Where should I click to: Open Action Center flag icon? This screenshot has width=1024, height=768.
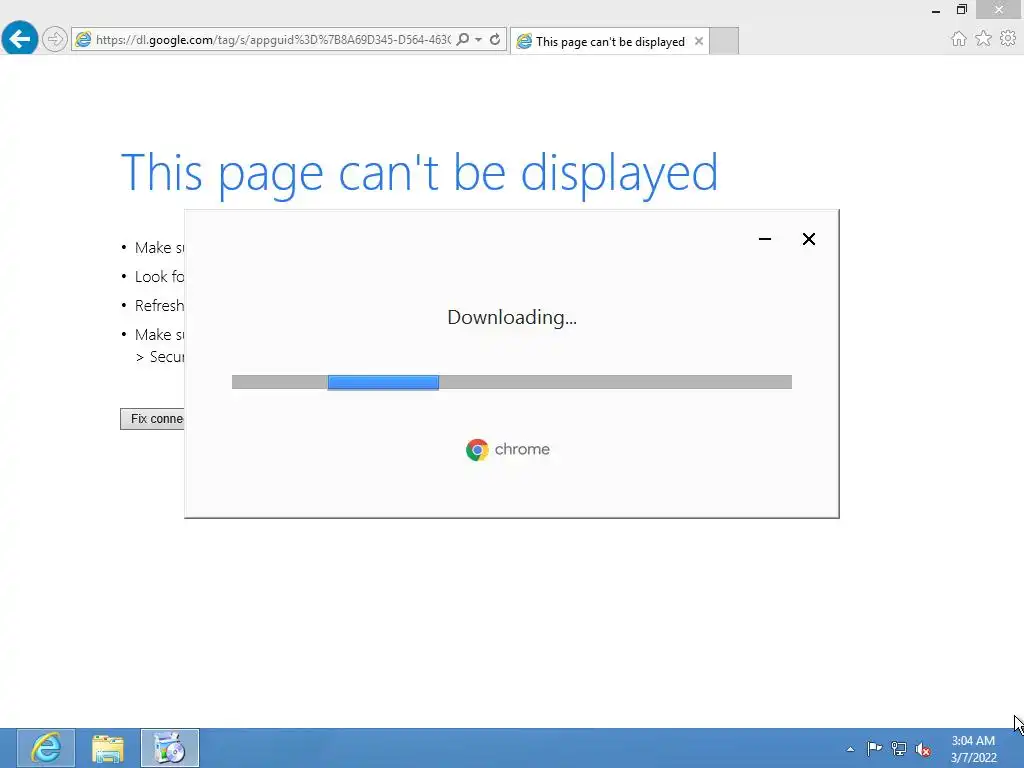click(x=874, y=748)
